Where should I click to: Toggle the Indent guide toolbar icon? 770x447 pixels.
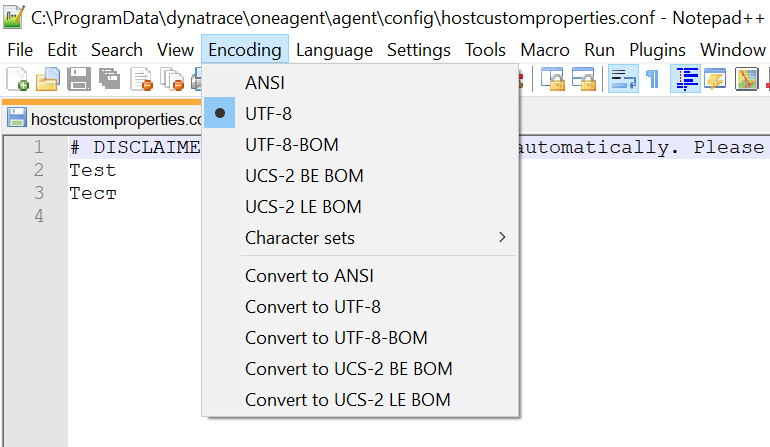(685, 79)
